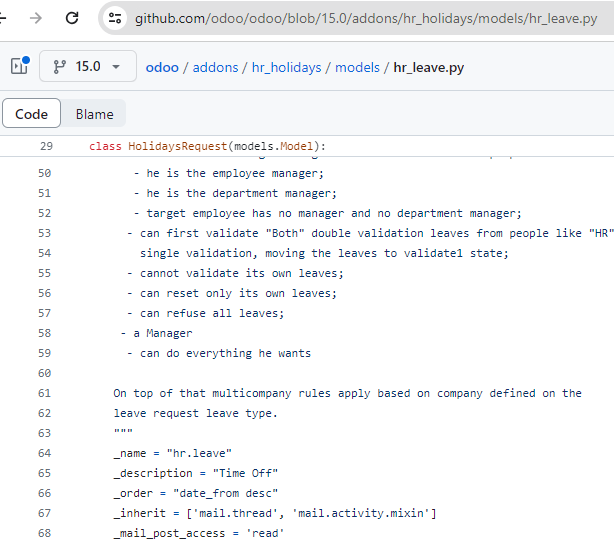The image size is (614, 539).
Task: Click text 'he is the employee manager;'
Action: click(235, 173)
